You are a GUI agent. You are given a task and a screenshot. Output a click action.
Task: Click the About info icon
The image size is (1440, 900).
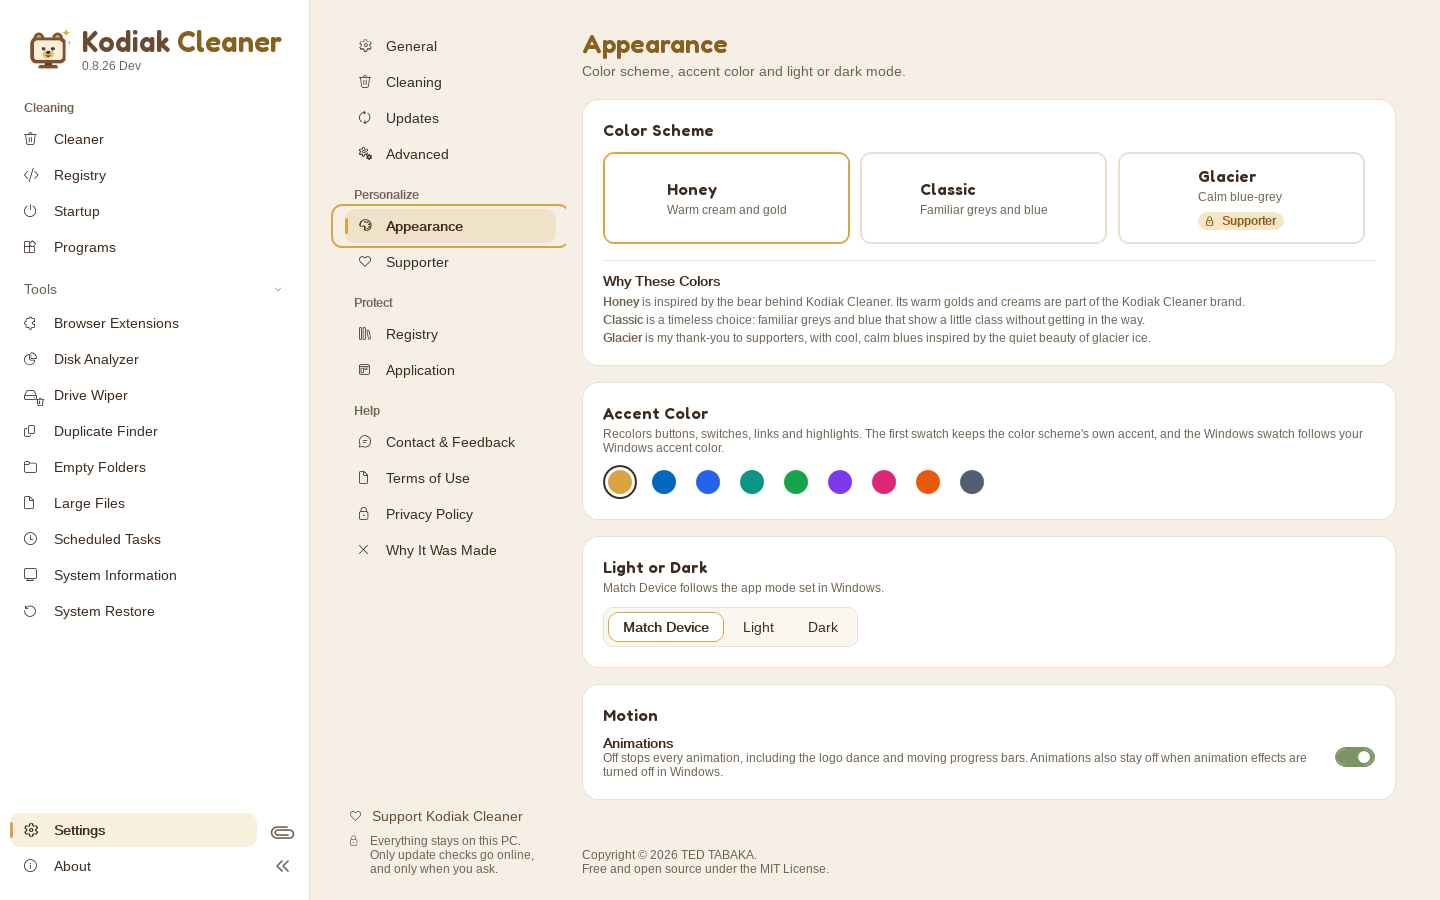(x=30, y=866)
